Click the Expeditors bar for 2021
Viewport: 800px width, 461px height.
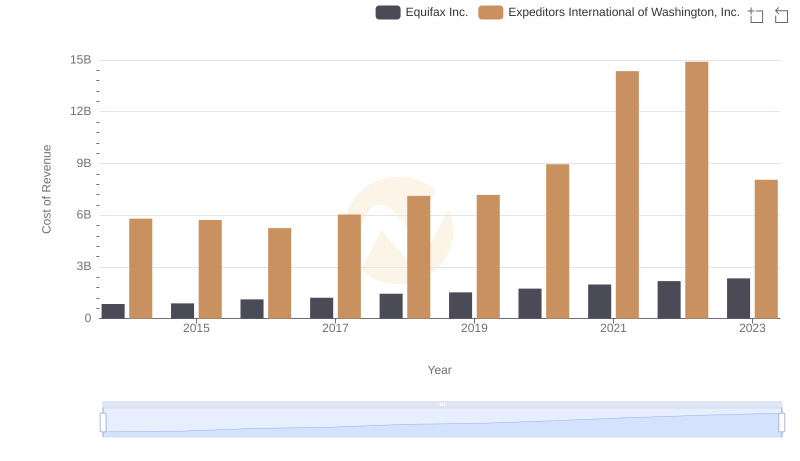click(627, 195)
